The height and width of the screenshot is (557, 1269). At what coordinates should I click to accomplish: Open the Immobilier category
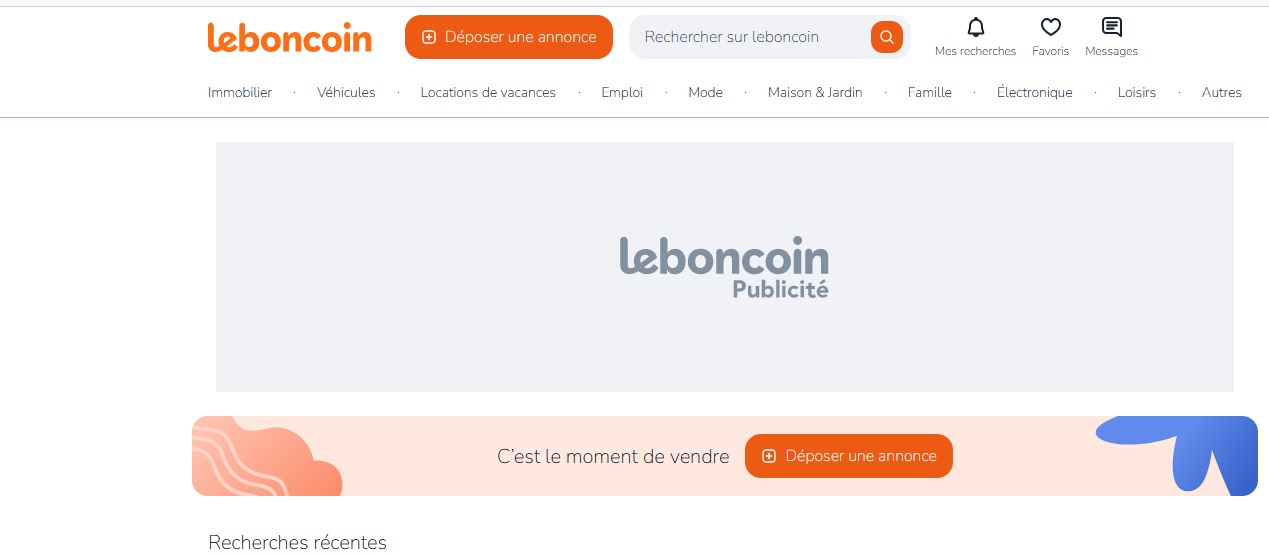(x=240, y=92)
